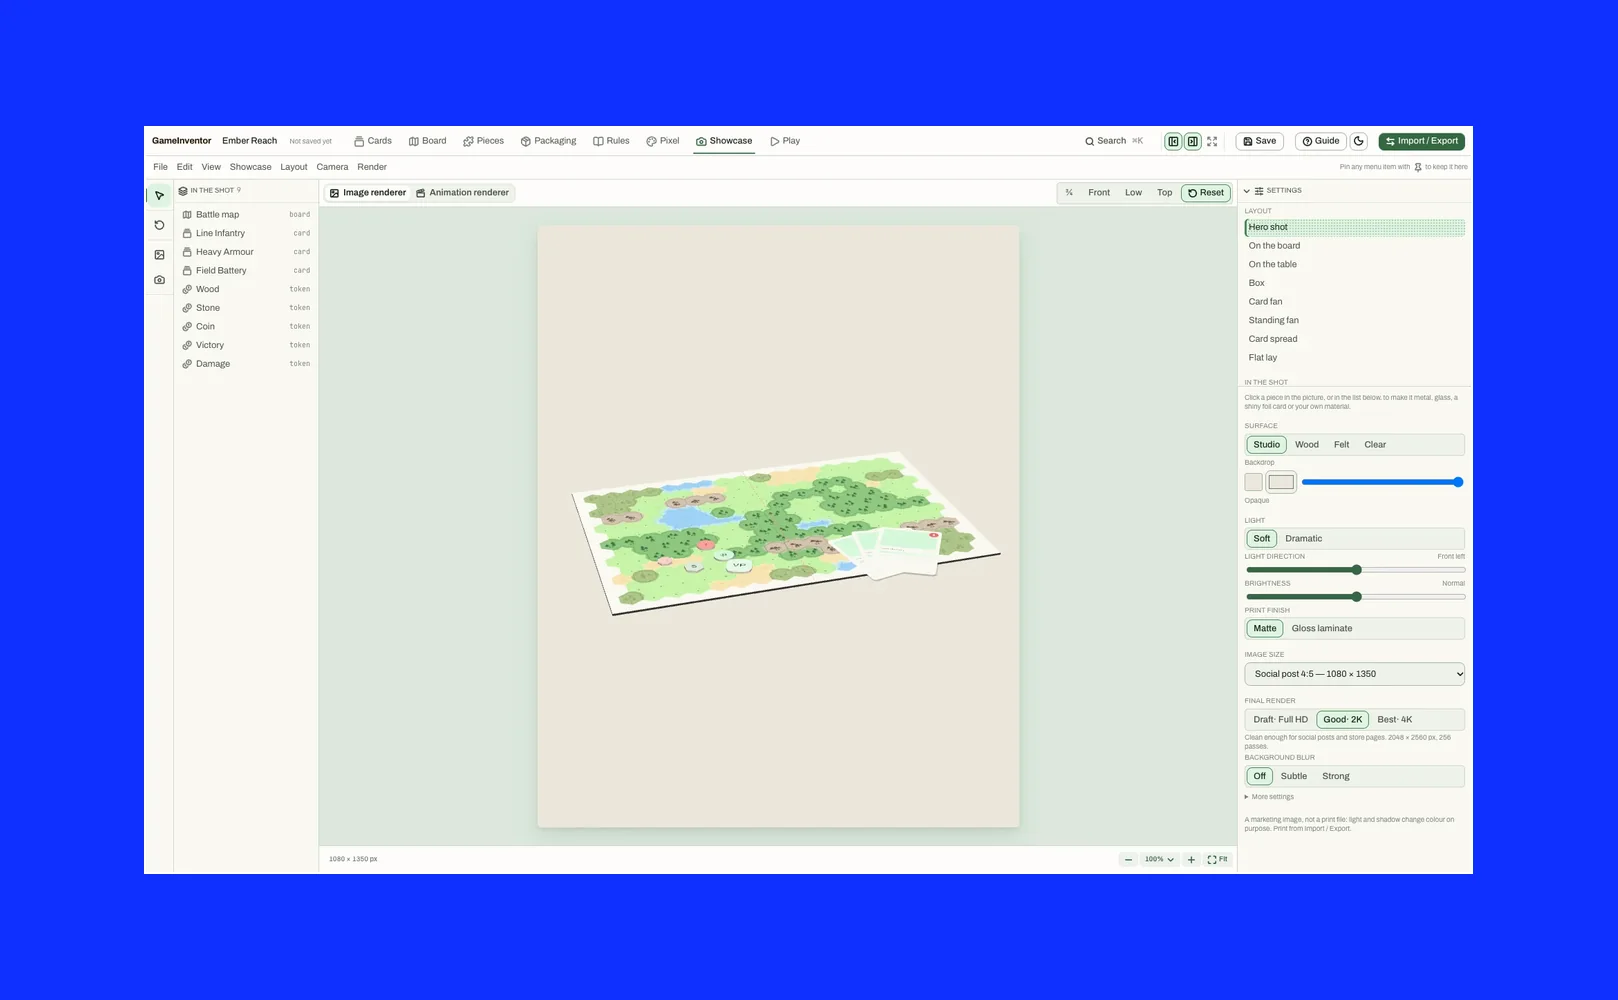Viewport: 1618px width, 1000px height.
Task: Click the camera icon in left rail
Action: [159, 280]
